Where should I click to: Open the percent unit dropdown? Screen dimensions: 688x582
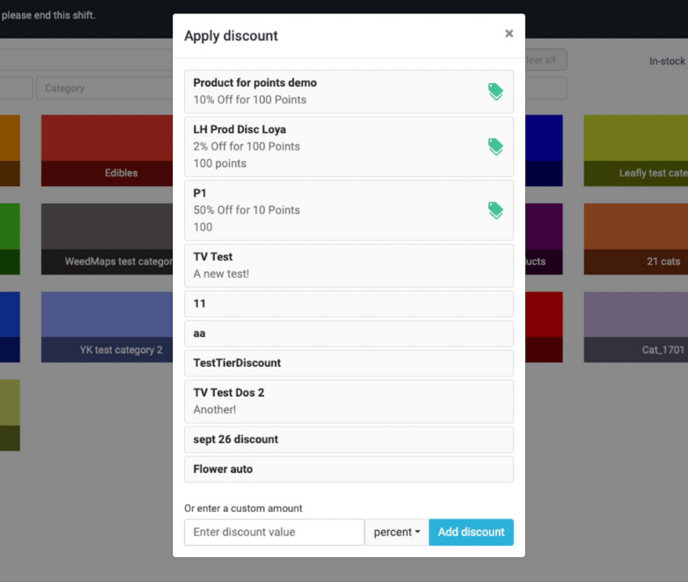[397, 532]
